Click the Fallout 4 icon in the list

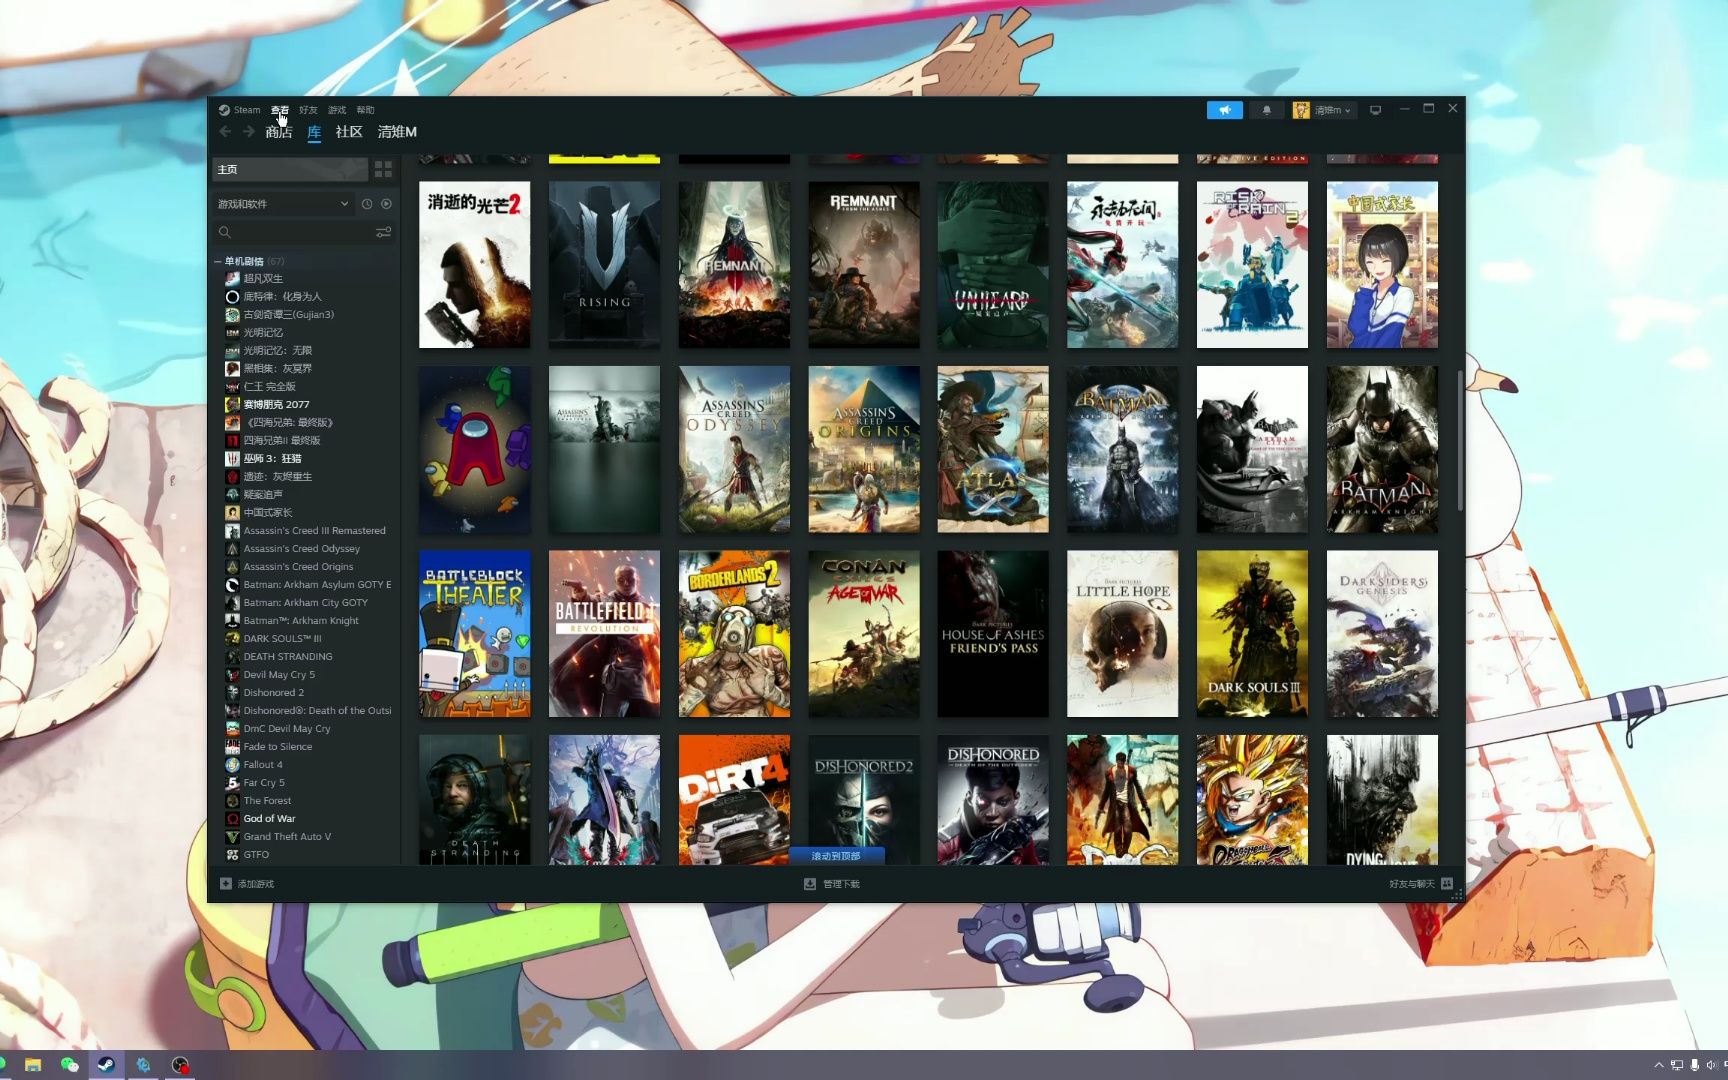pos(232,765)
